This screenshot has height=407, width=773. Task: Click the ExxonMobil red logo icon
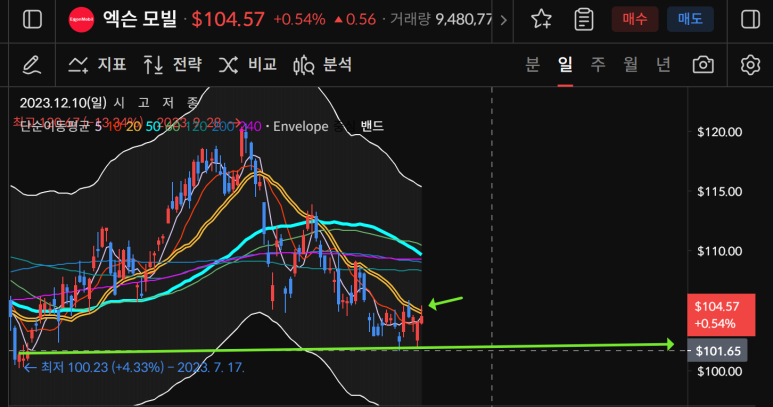pyautogui.click(x=81, y=20)
